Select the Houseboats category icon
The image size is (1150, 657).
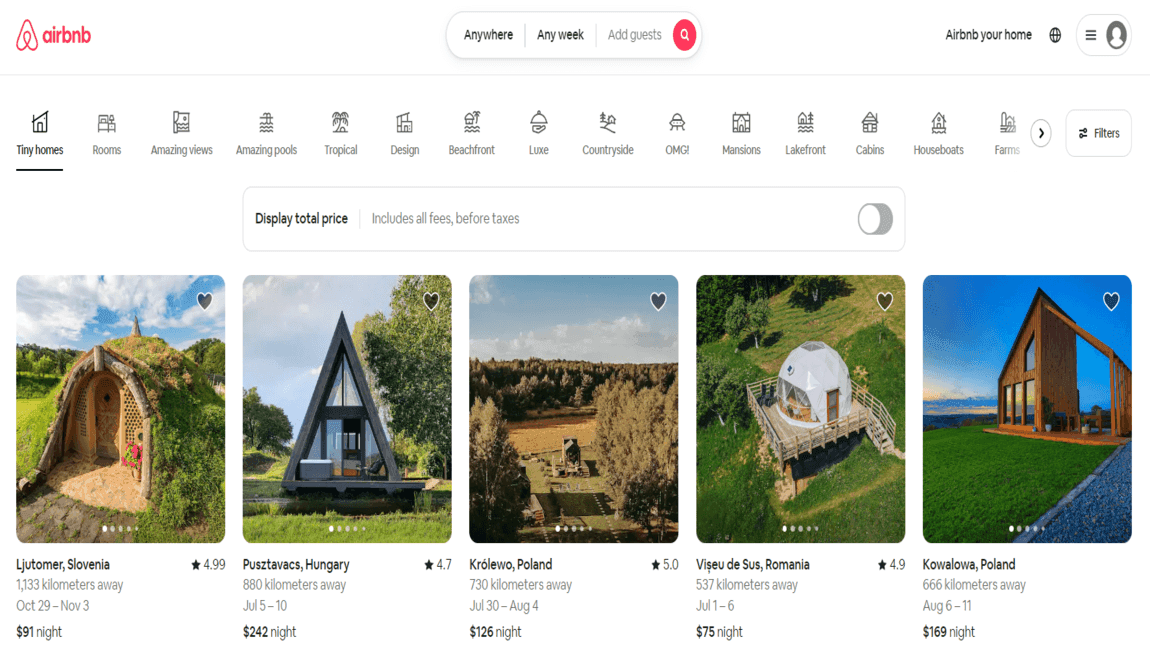(938, 125)
